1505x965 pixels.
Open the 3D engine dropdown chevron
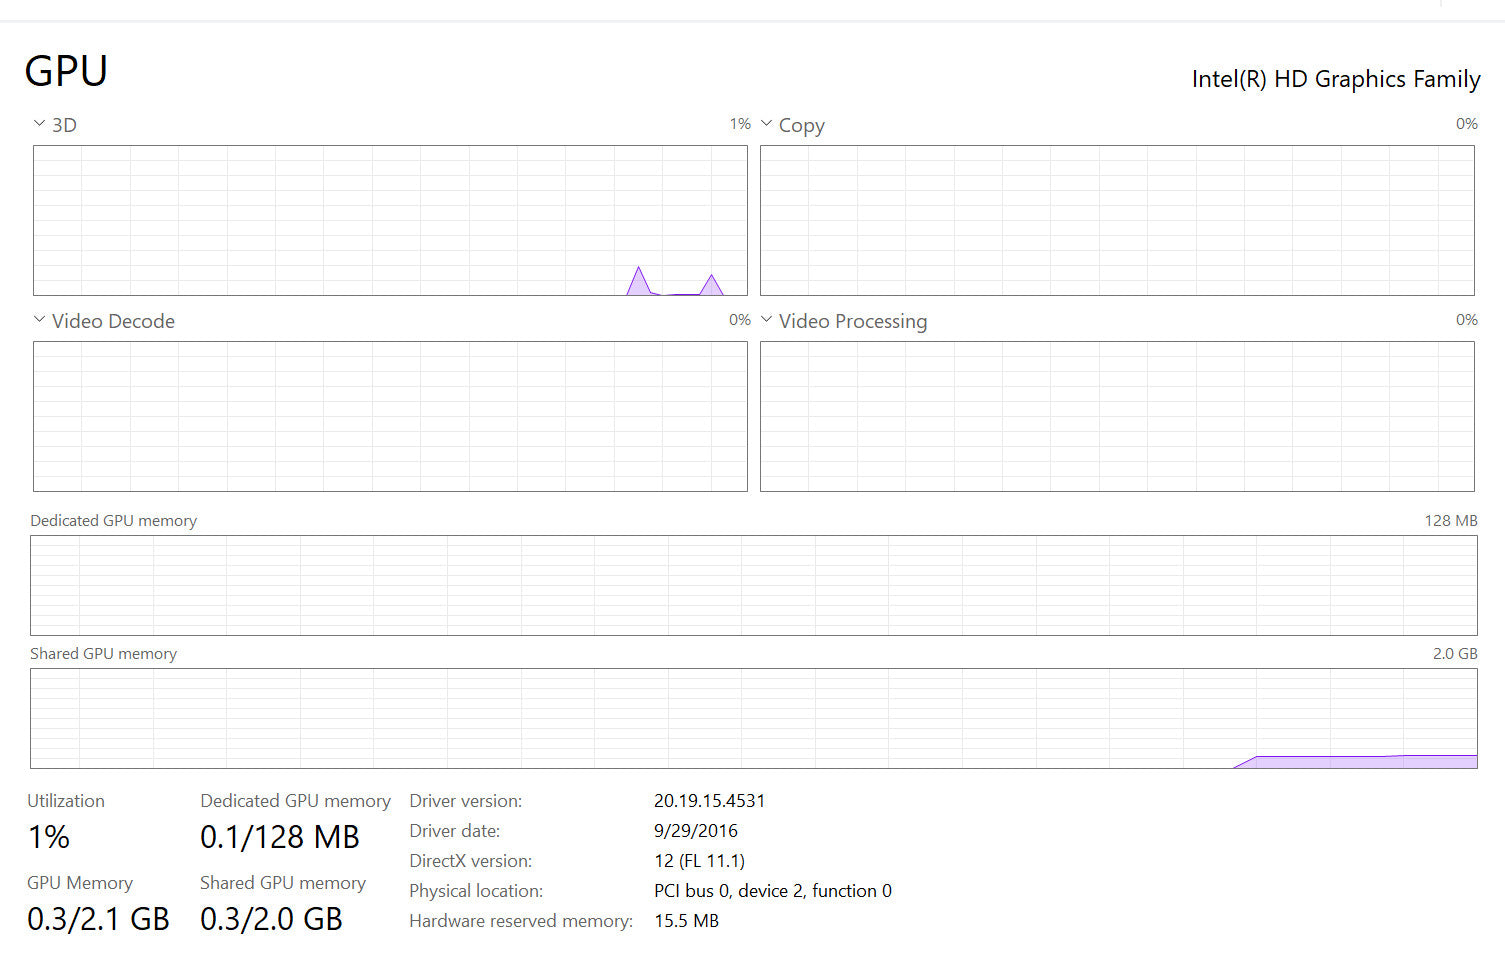39,124
